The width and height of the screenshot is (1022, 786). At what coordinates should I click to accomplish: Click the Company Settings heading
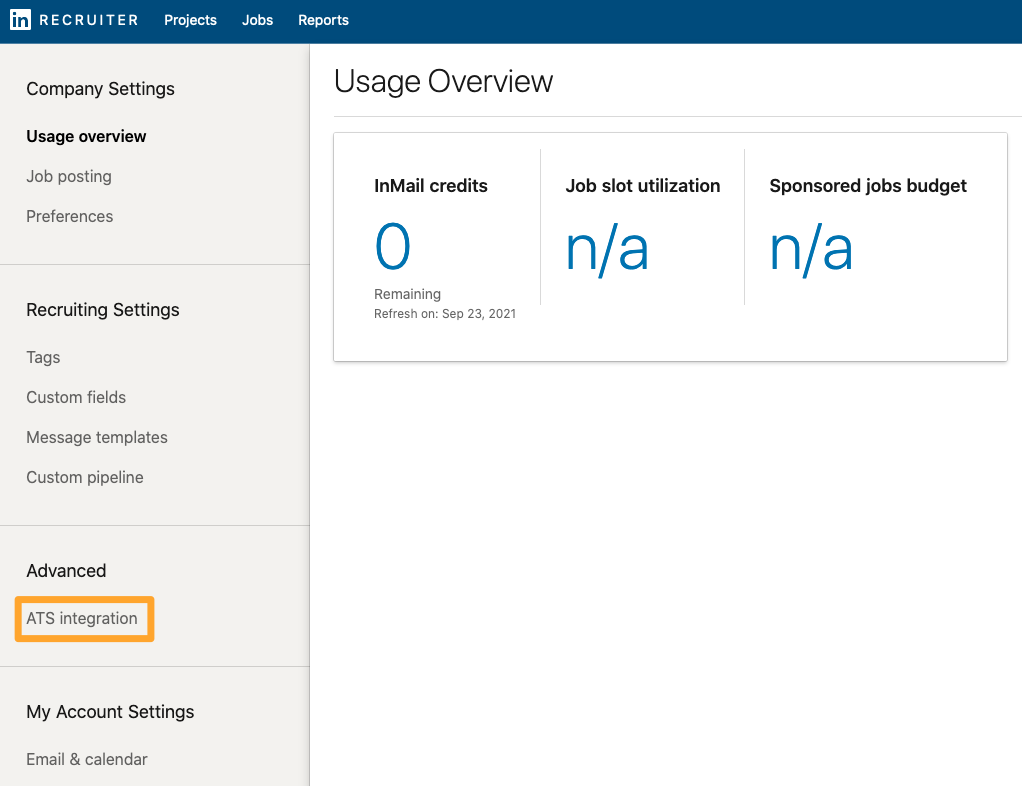coord(100,89)
